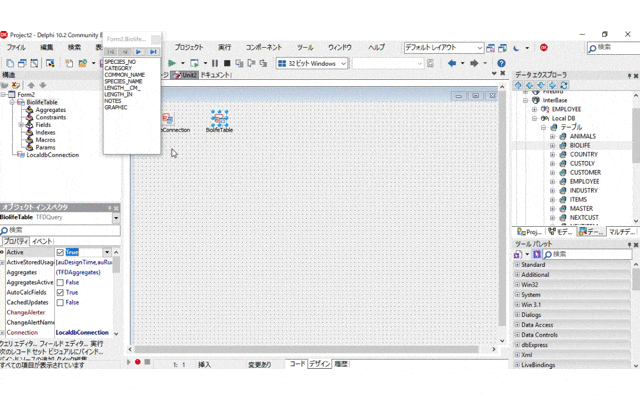
Task: Select SPECIES_NO in the Fields Editor list
Action: (x=120, y=62)
